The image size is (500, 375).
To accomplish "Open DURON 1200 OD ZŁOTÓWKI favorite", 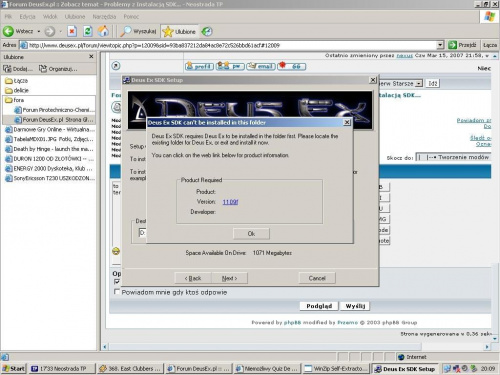I will click(50, 159).
